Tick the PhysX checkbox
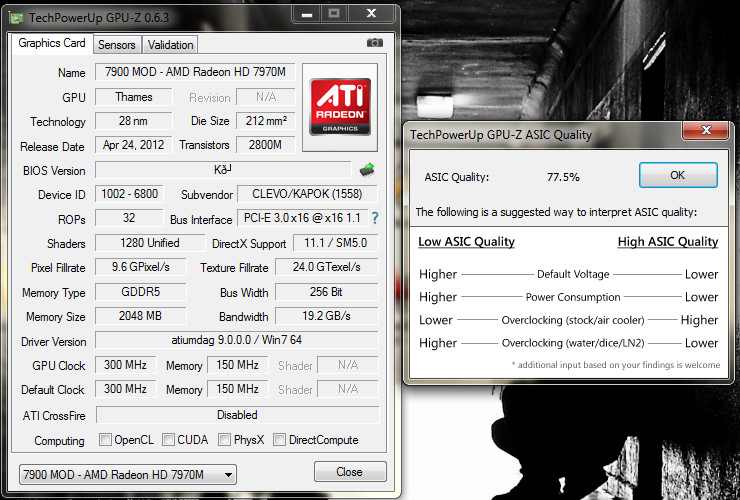The image size is (740, 500). (x=225, y=440)
